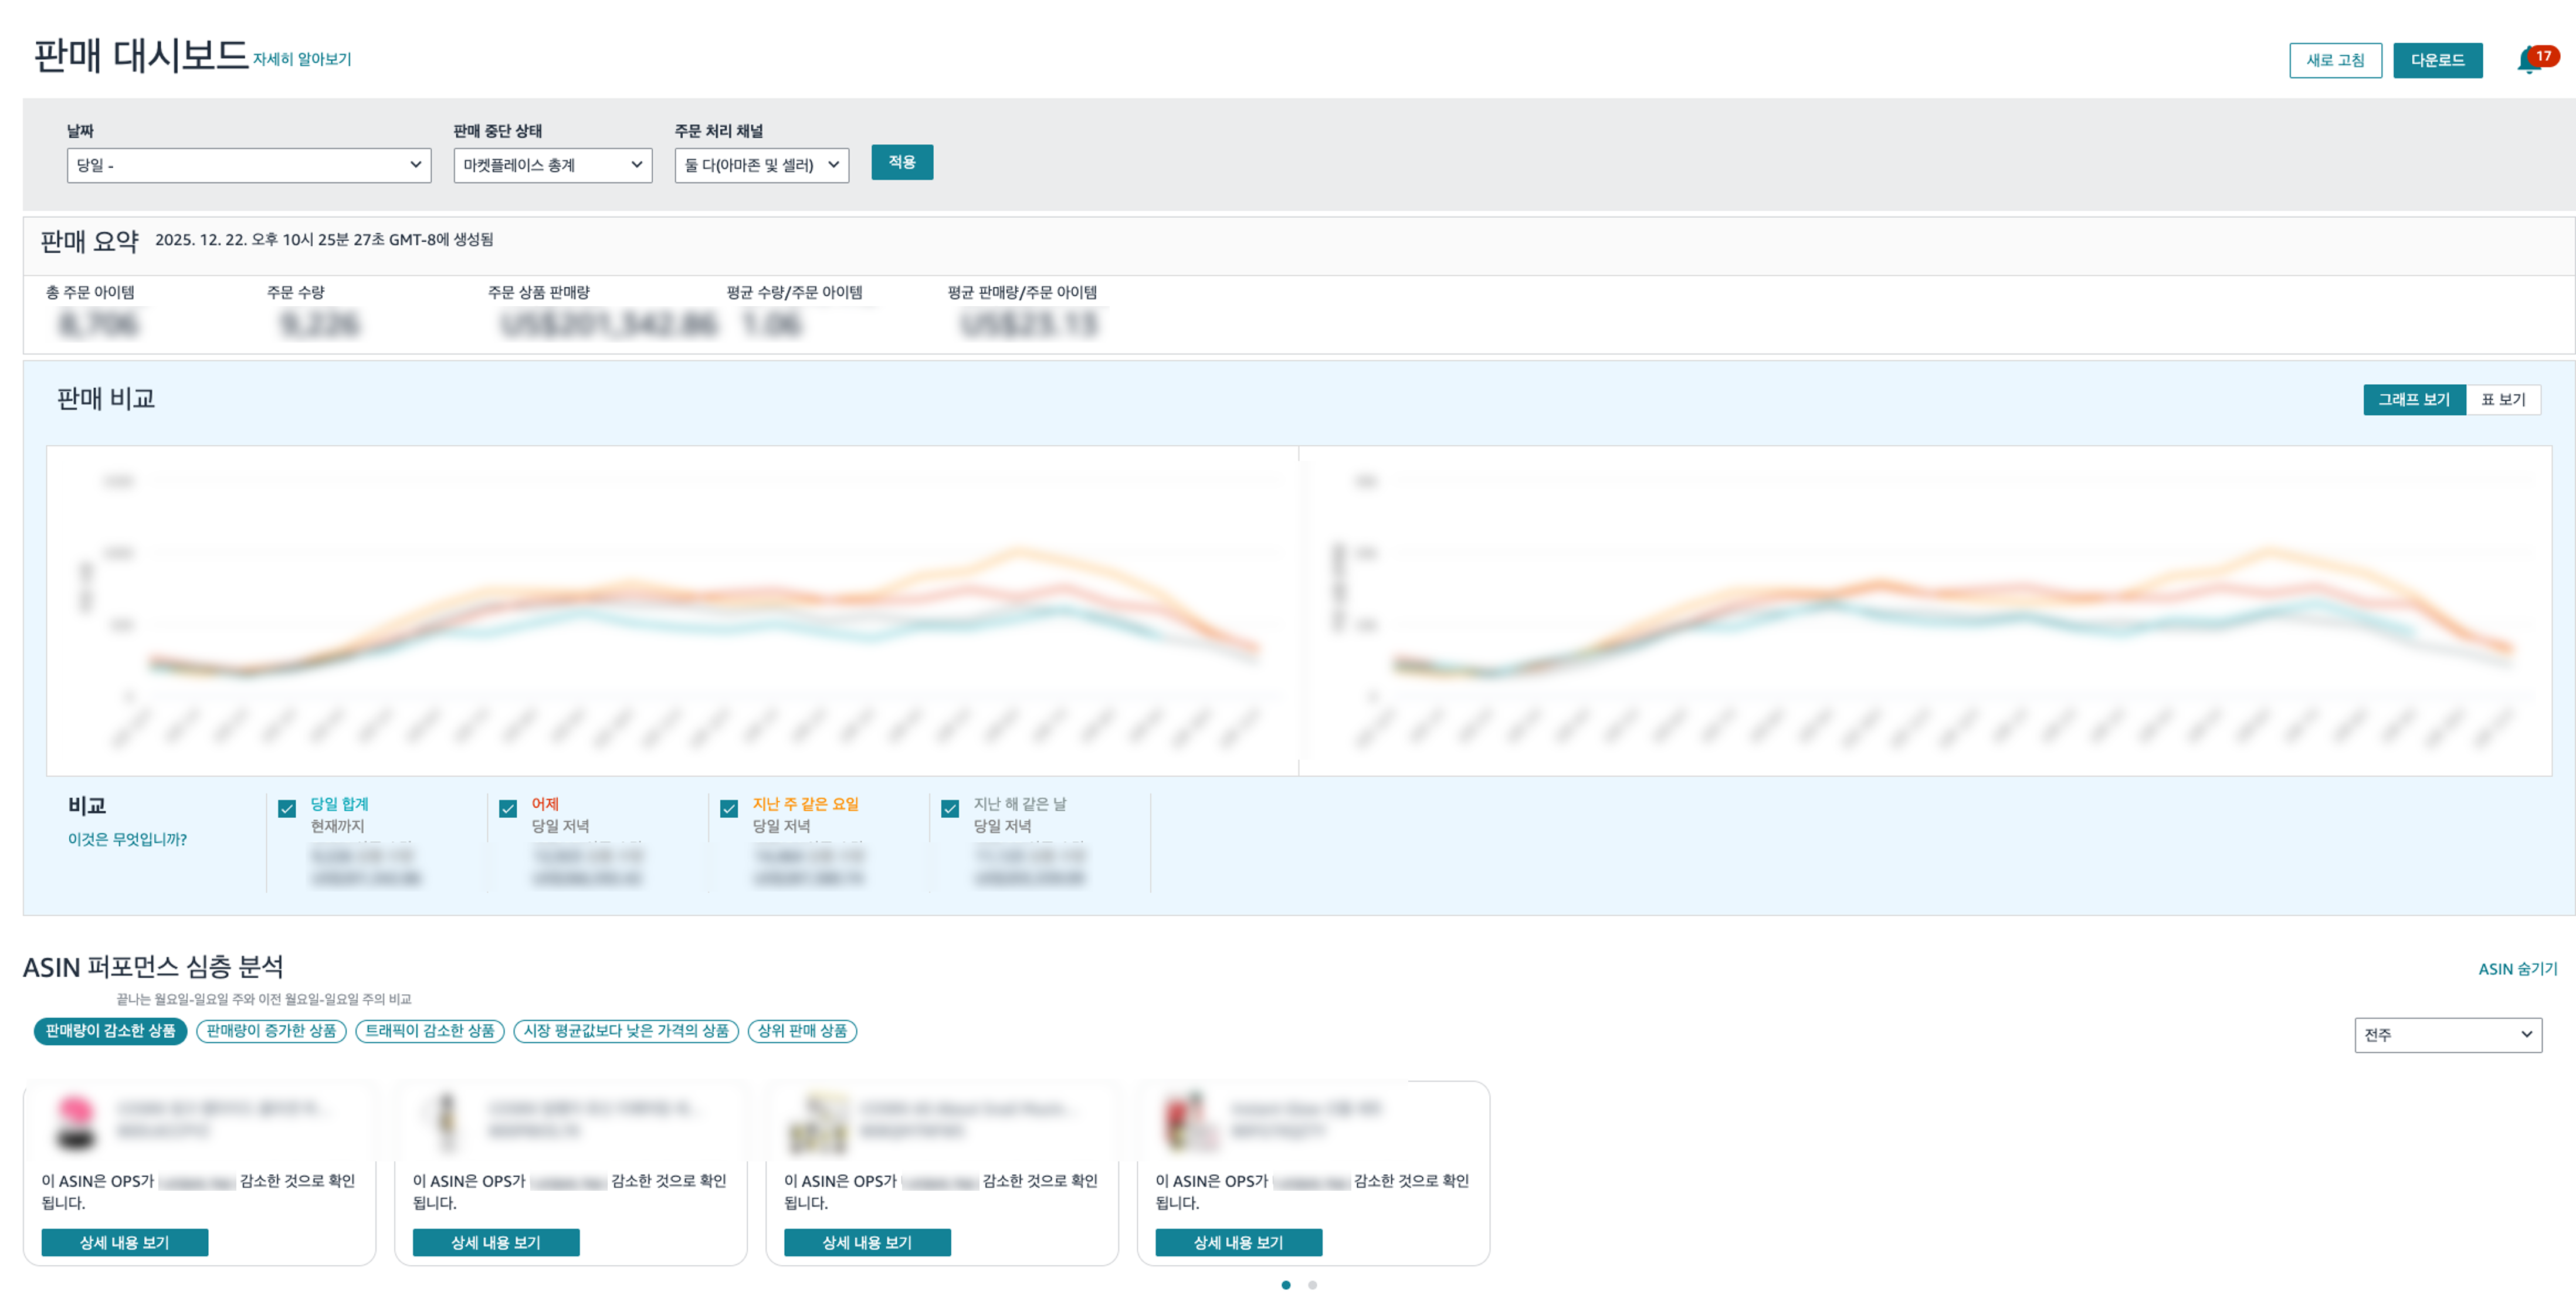Screen dimensions: 2576x1301
Task: Click the 적용 apply button
Action: [x=901, y=162]
